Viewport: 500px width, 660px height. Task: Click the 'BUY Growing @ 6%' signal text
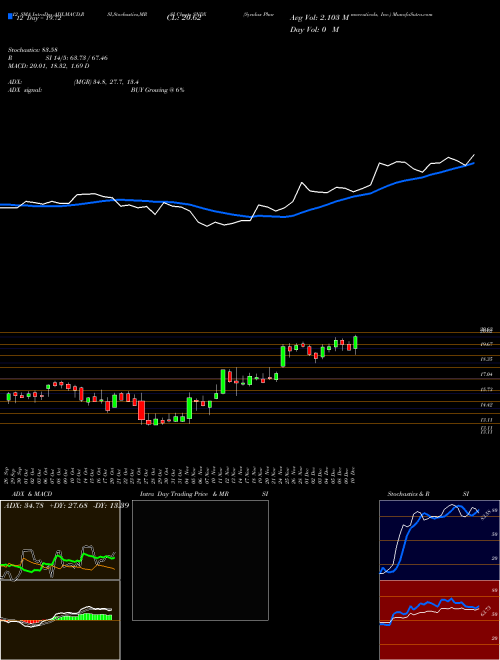pos(157,90)
